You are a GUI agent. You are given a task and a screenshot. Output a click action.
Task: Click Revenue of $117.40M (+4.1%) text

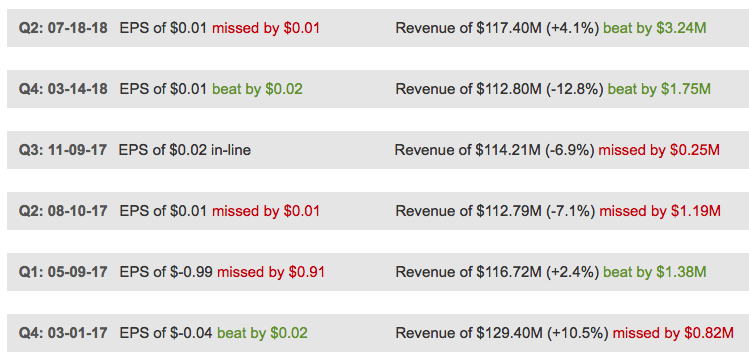497,28
